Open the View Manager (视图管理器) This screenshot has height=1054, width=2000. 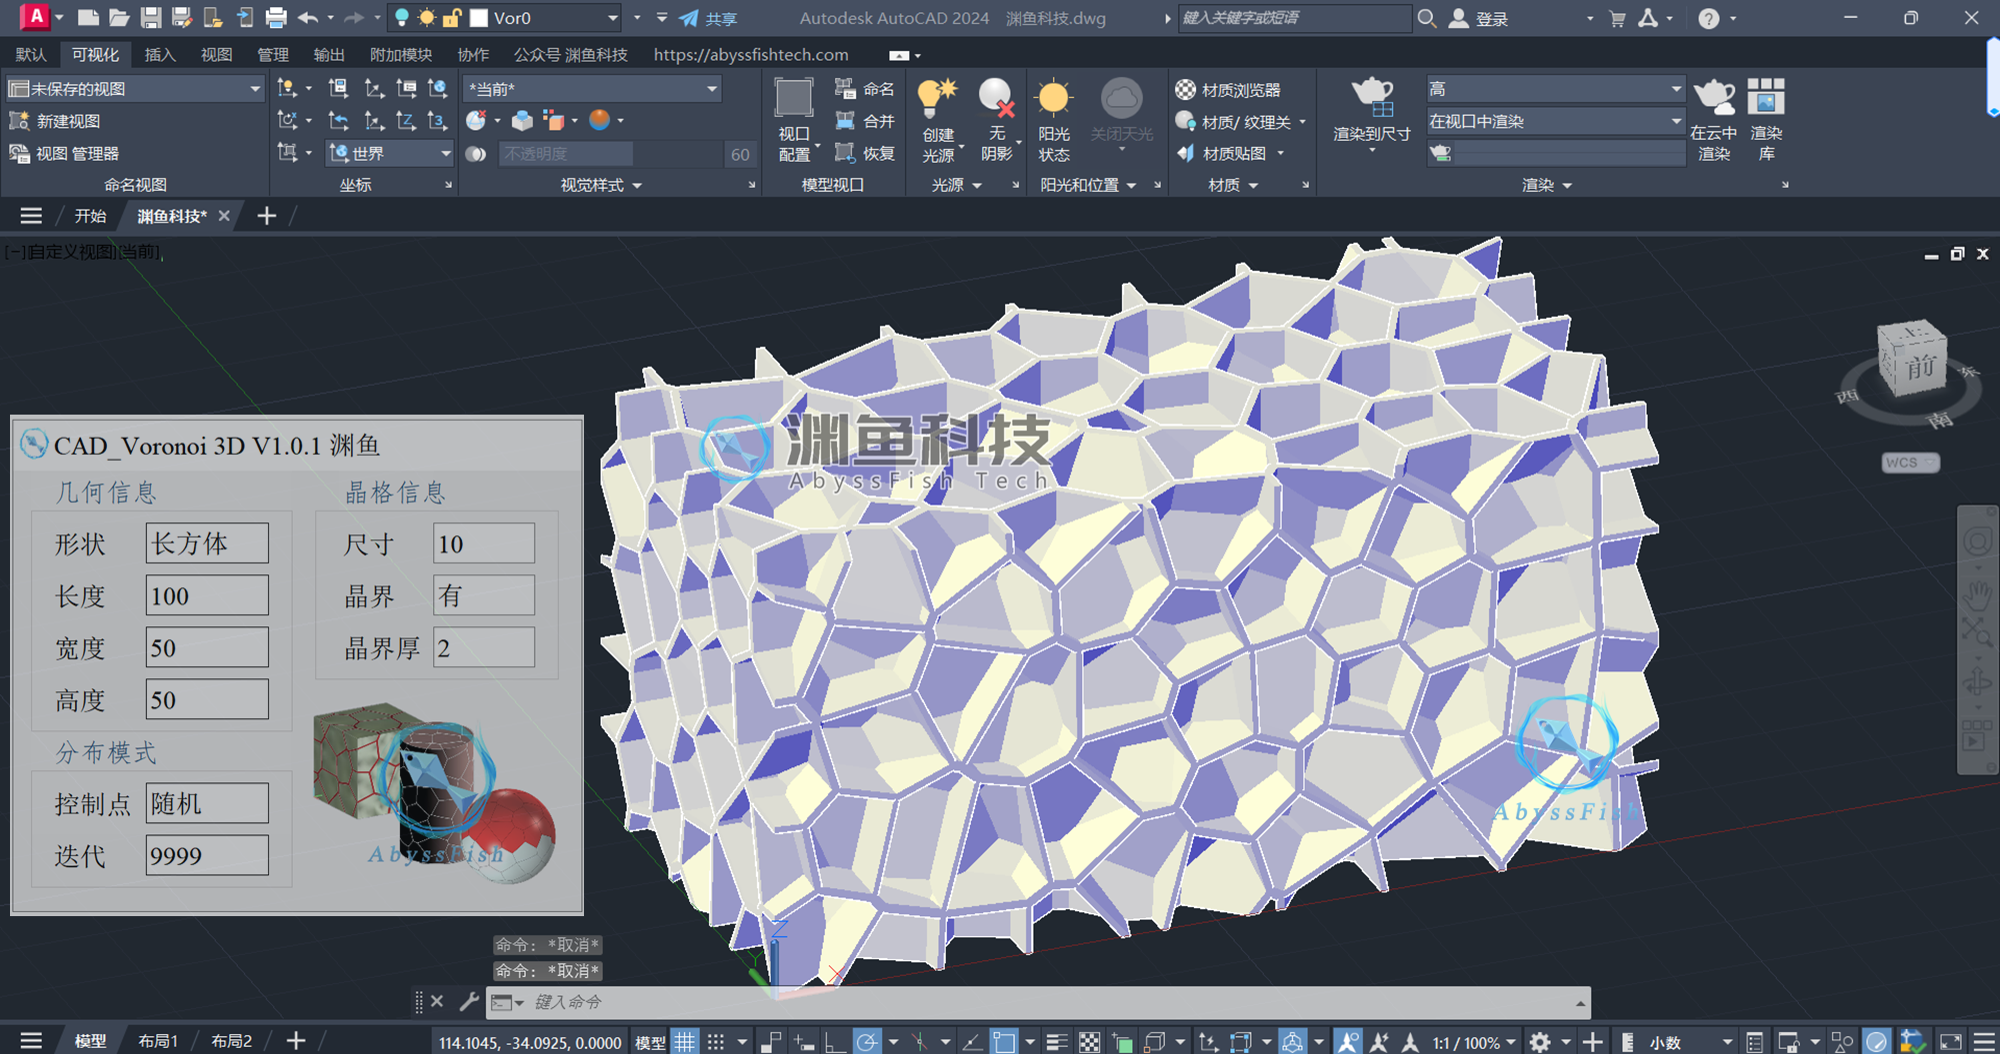click(64, 153)
